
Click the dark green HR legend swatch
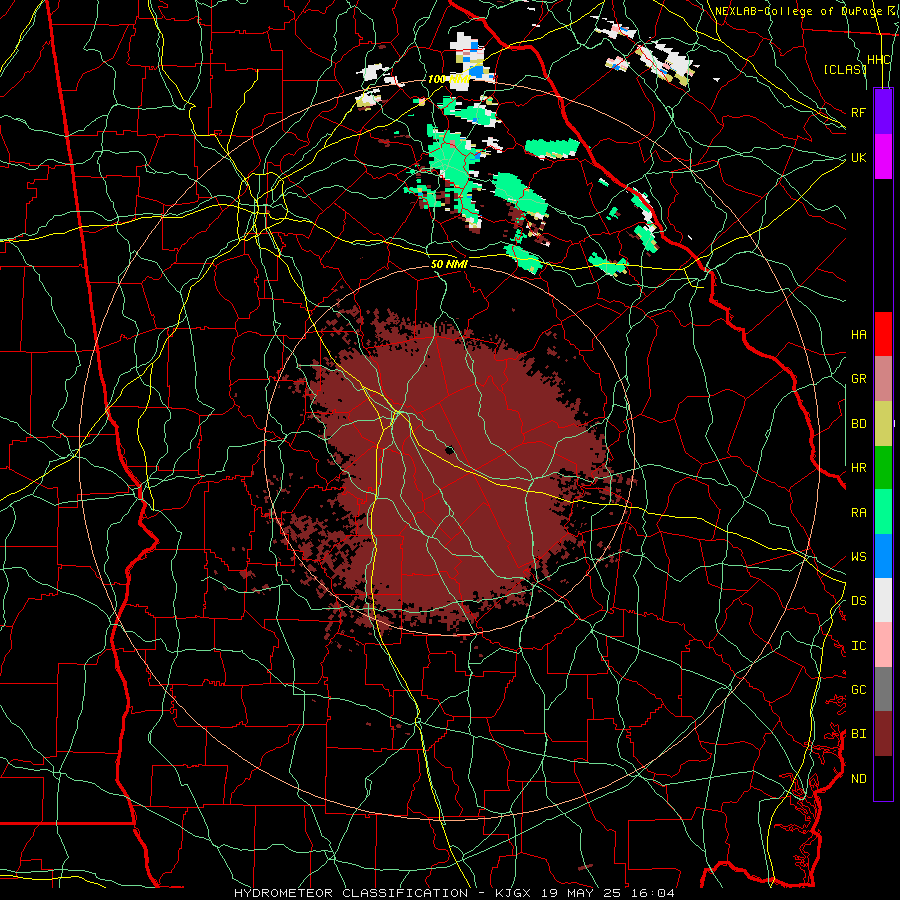point(883,467)
